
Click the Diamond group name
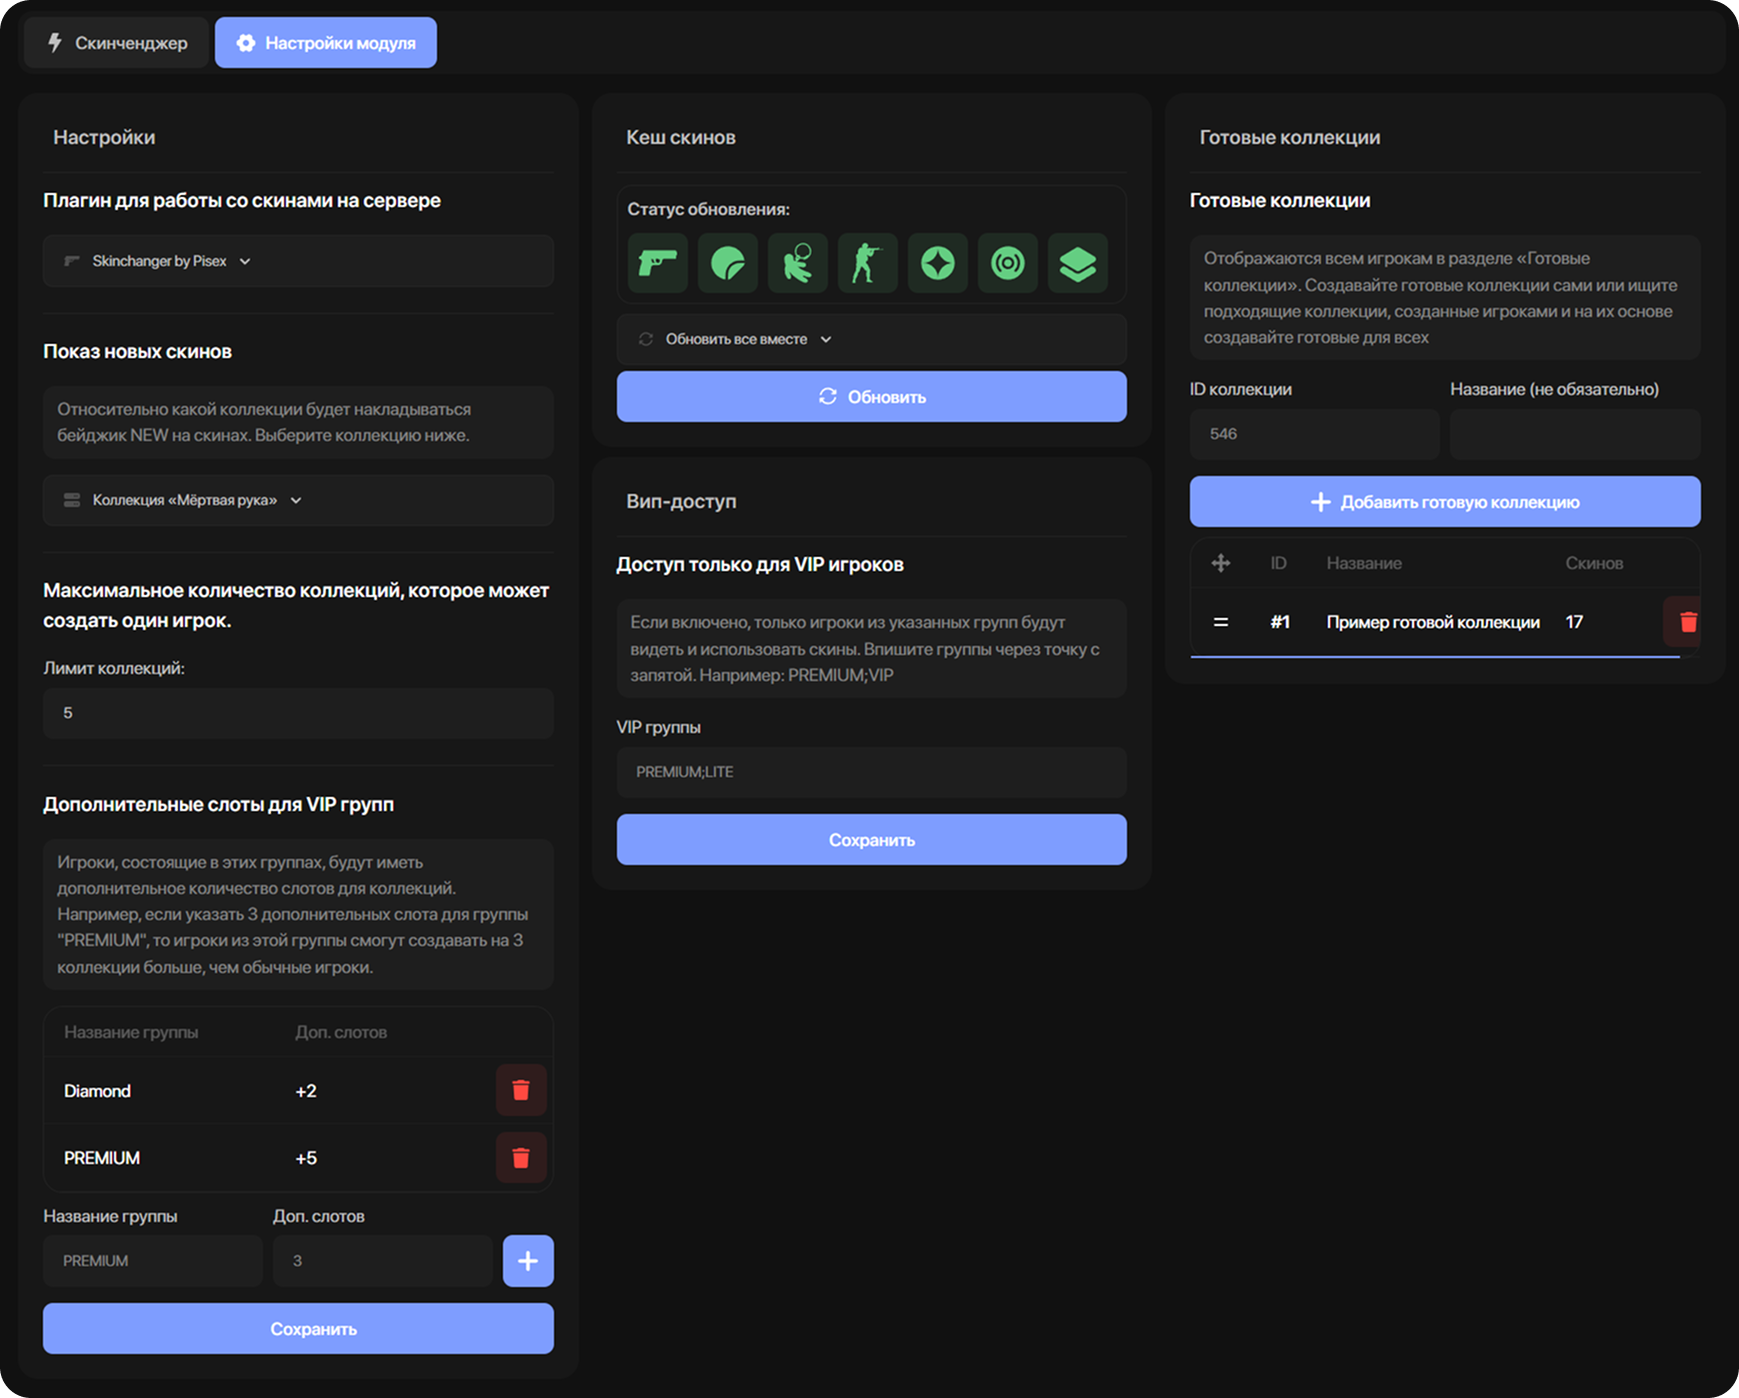tap(97, 1091)
